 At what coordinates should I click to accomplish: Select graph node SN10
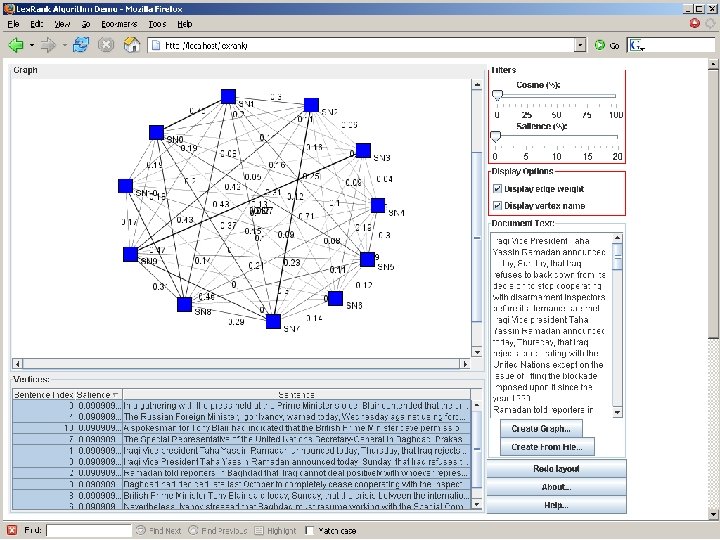coord(125,186)
